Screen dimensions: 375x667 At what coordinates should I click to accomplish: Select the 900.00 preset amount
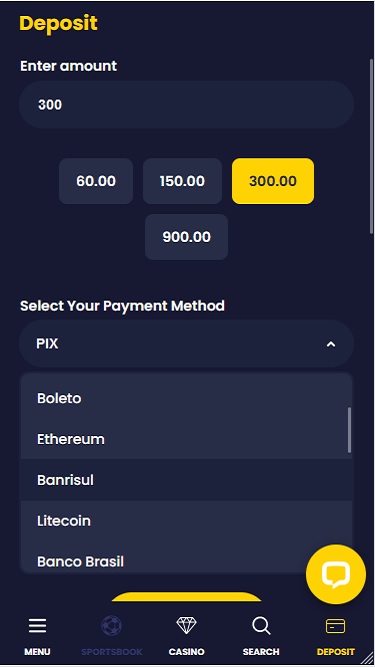coord(187,237)
